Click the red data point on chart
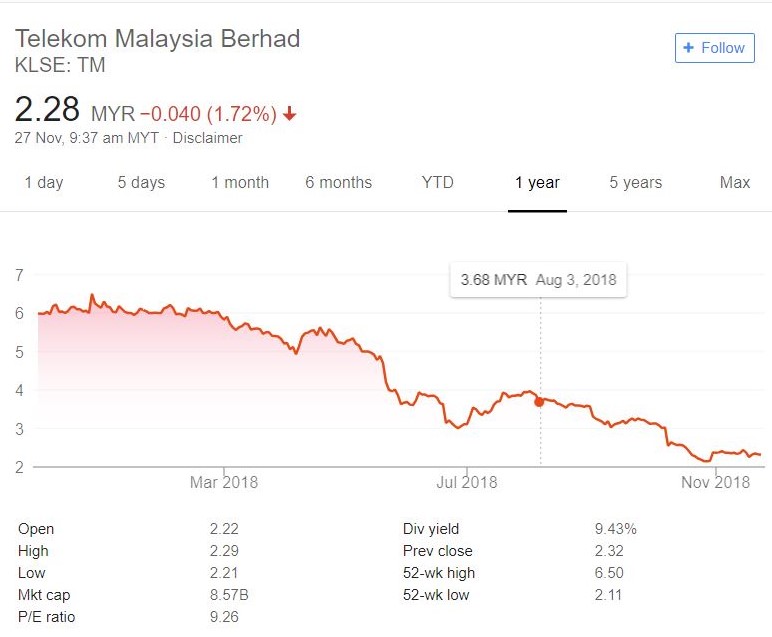The width and height of the screenshot is (772, 637). (x=540, y=401)
